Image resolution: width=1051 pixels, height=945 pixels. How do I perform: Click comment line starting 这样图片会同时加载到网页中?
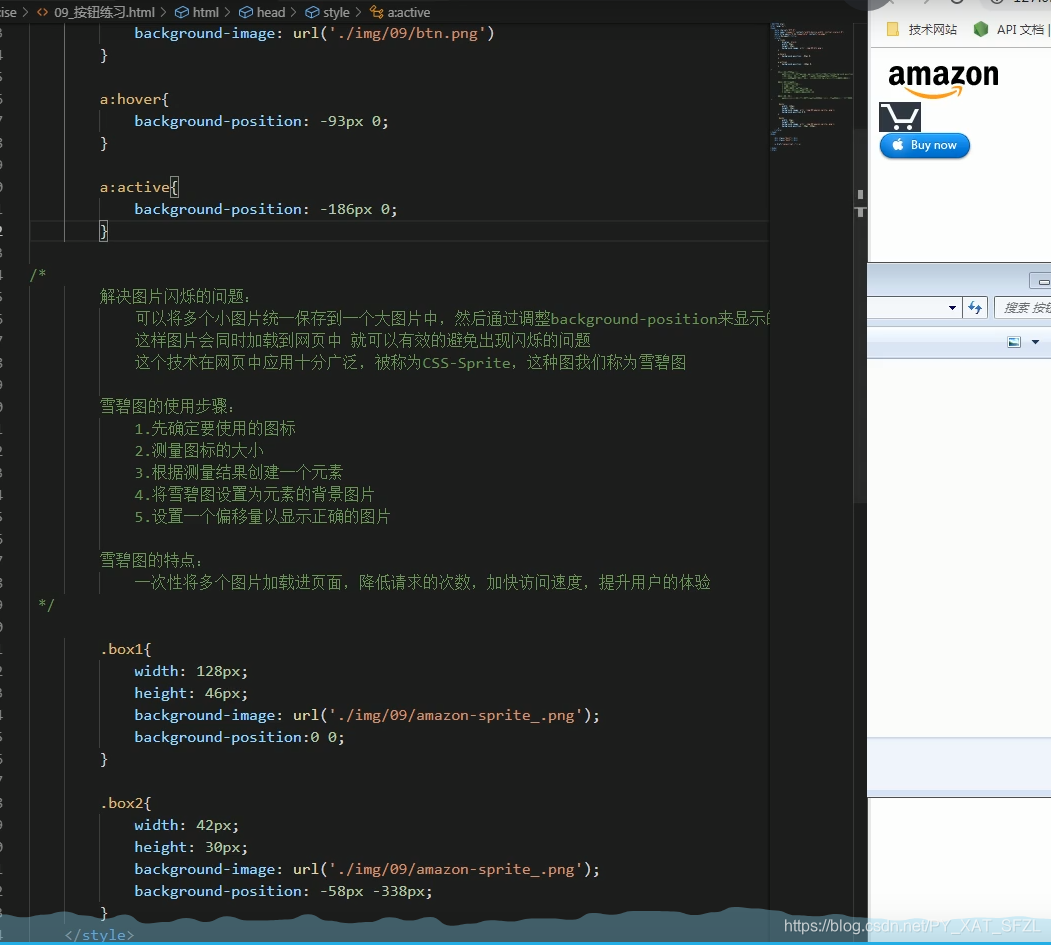tap(363, 340)
